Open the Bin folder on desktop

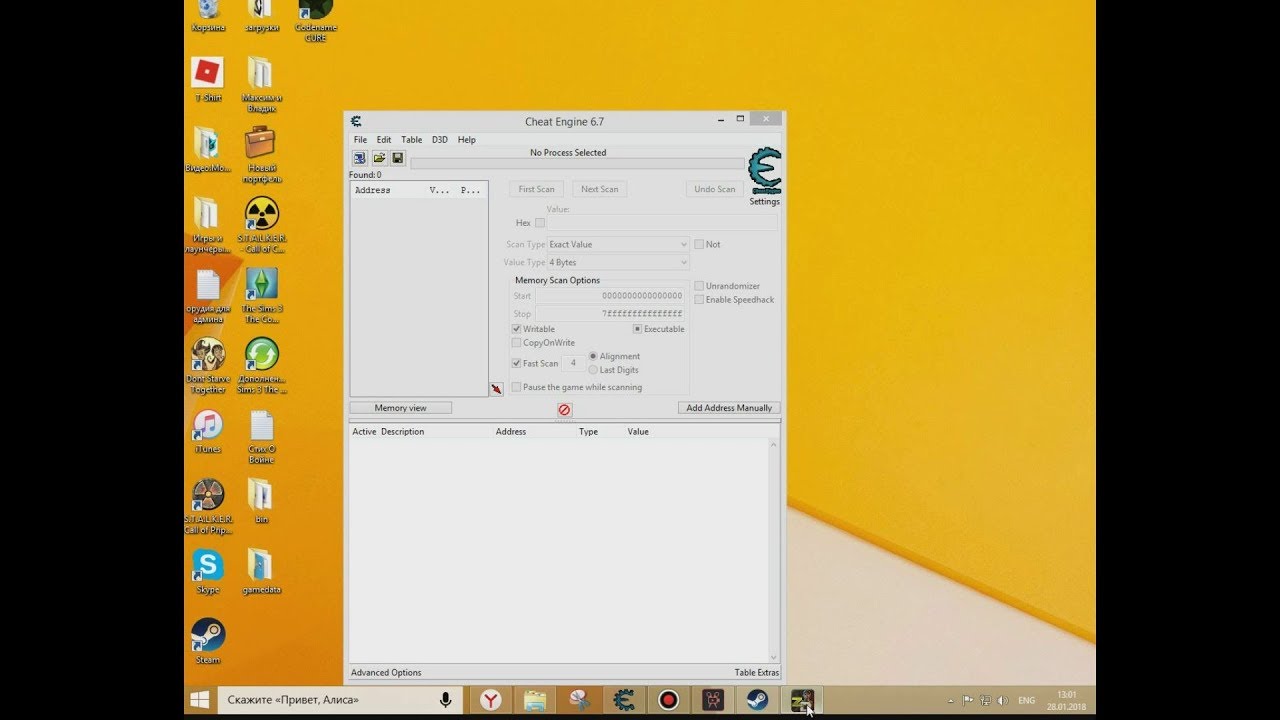(261, 502)
